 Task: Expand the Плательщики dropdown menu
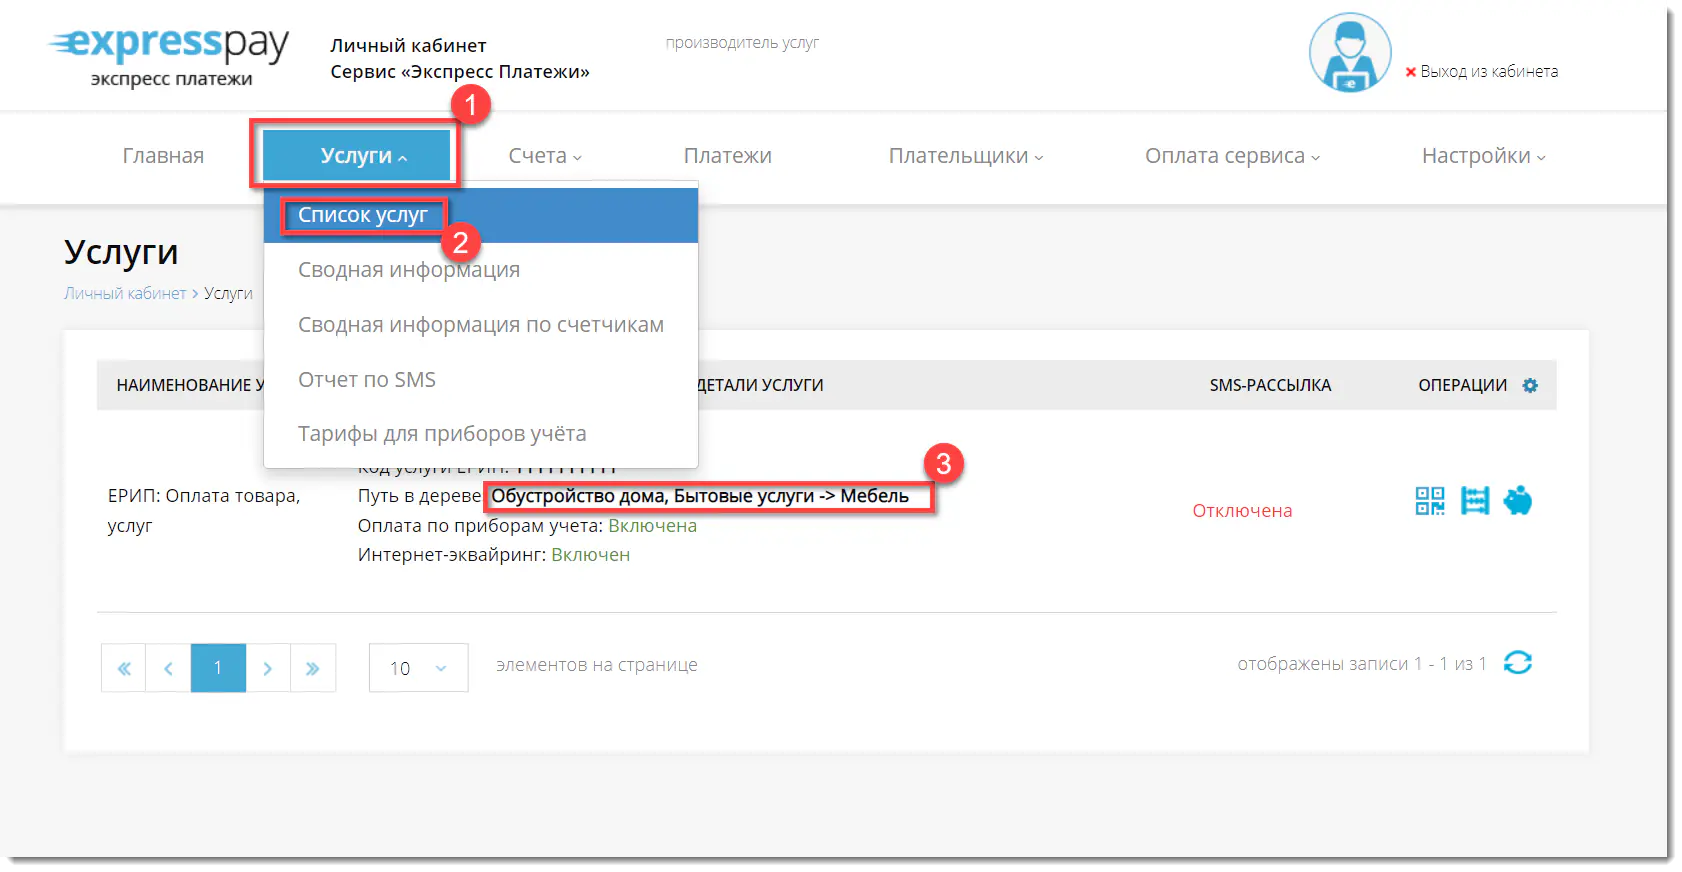click(x=965, y=156)
